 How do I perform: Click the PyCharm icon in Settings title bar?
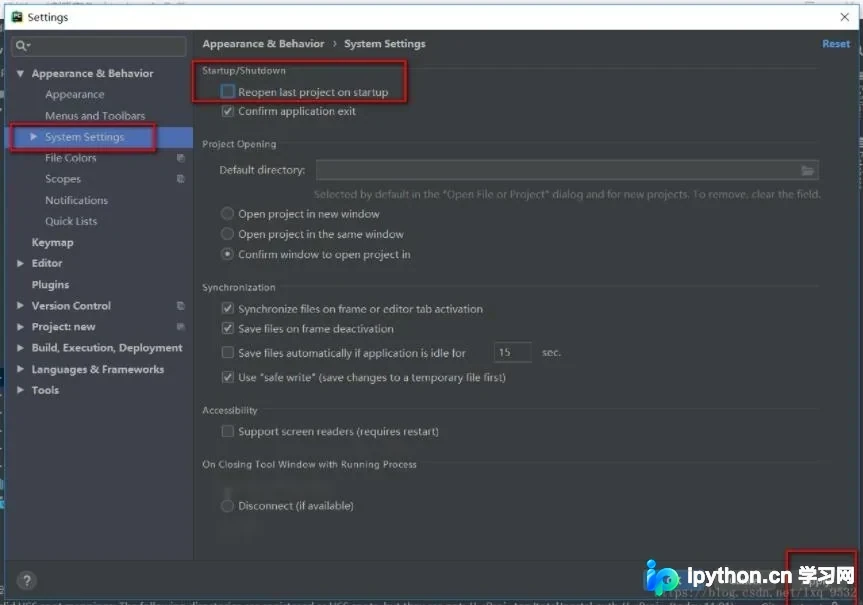coord(17,17)
